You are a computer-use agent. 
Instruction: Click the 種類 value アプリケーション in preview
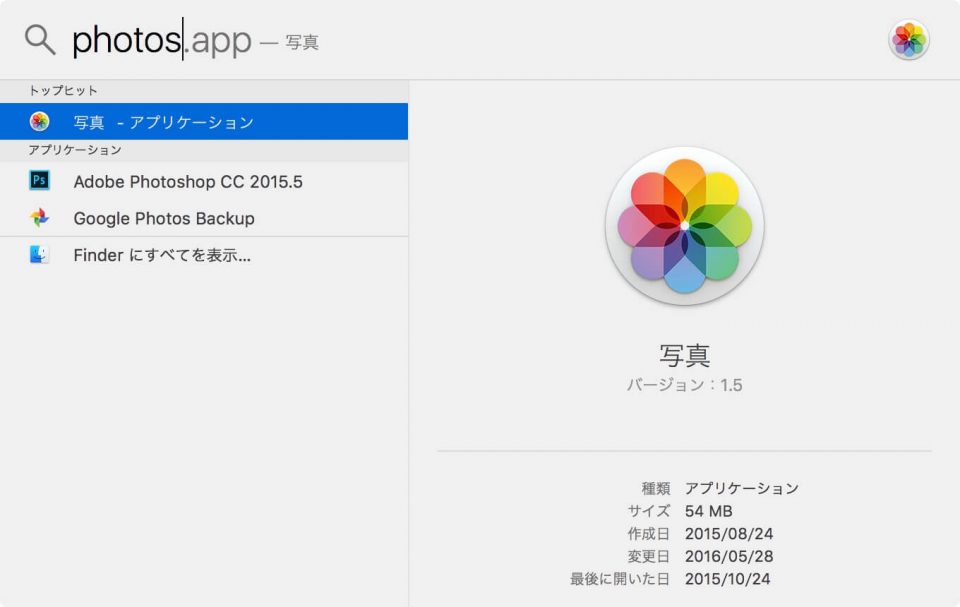click(x=741, y=488)
